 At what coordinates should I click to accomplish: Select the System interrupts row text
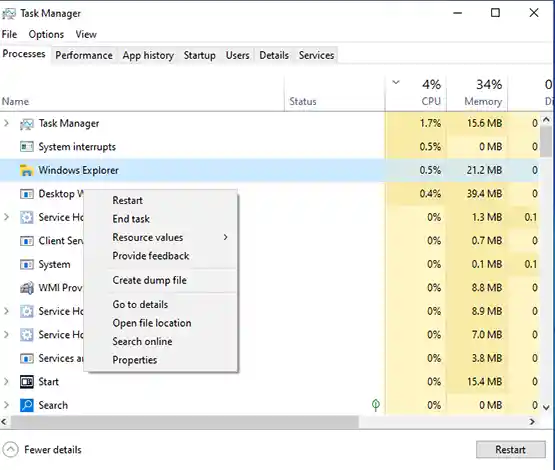click(x=77, y=147)
